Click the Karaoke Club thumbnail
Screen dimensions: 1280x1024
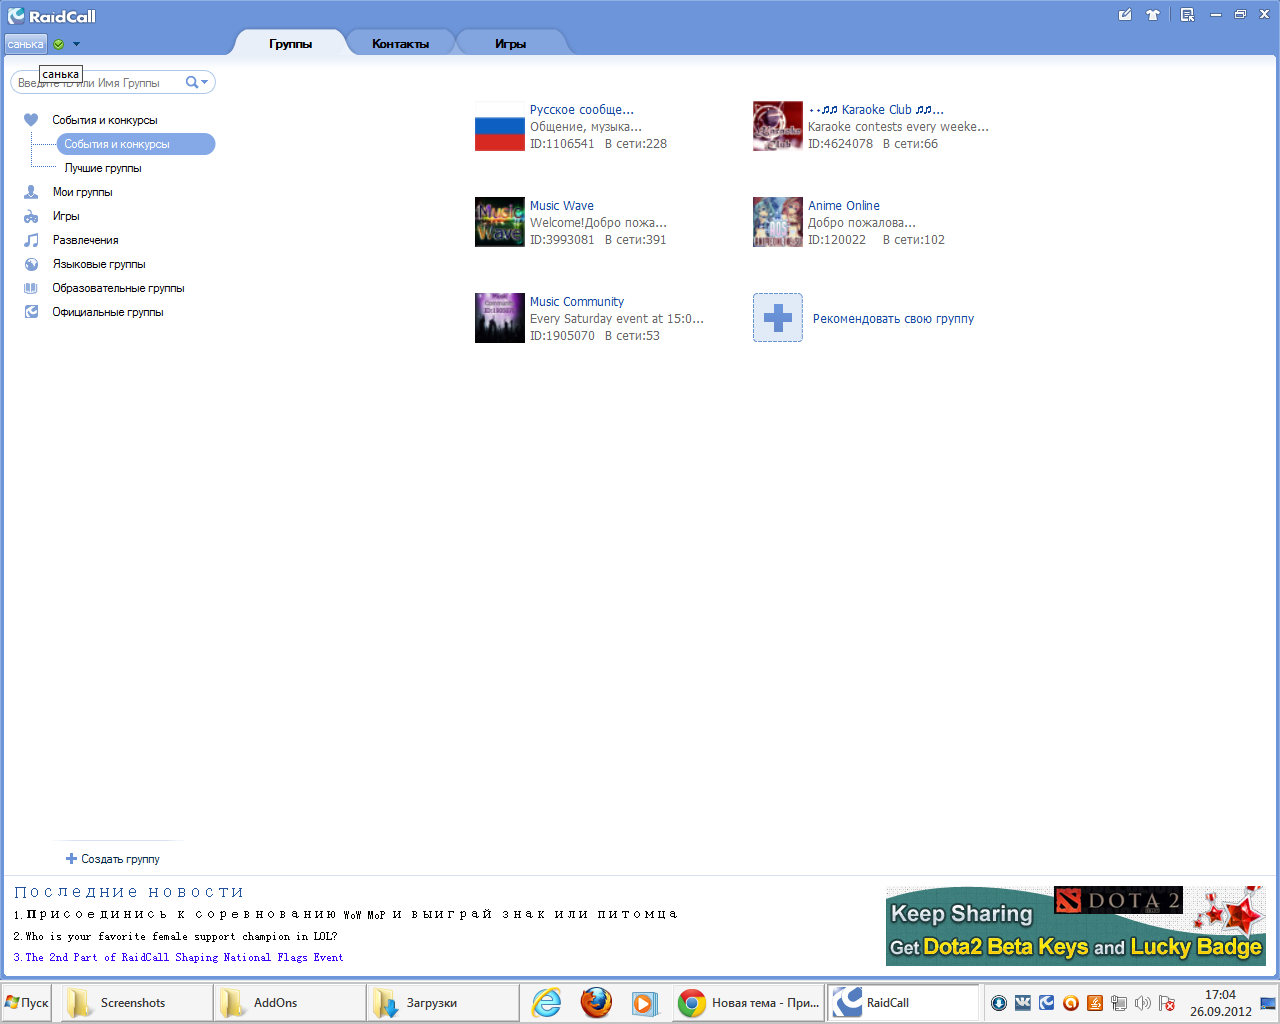pyautogui.click(x=778, y=126)
